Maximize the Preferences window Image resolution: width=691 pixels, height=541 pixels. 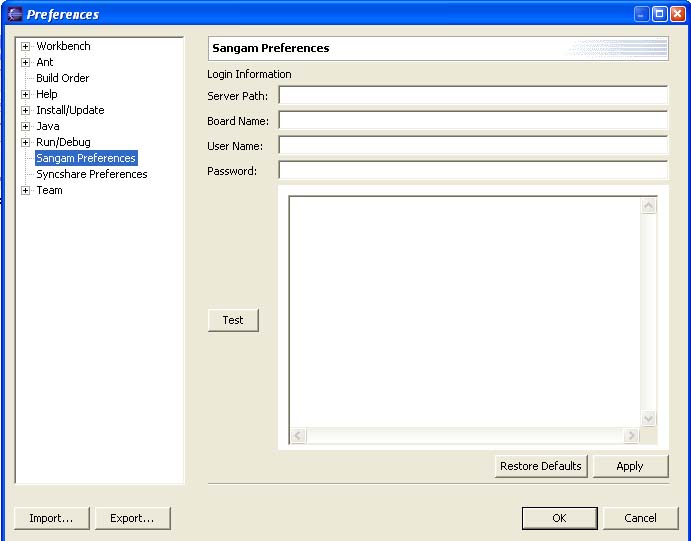pyautogui.click(x=660, y=14)
